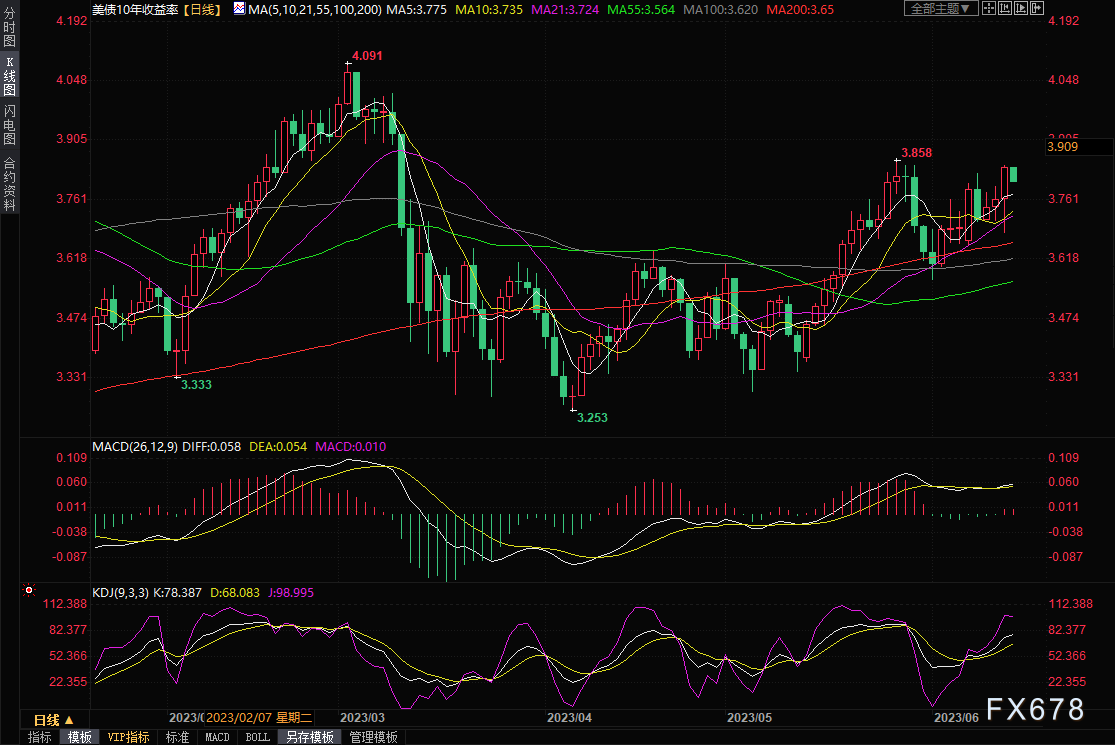Apply the BOLL indicator template
1115x745 pixels.
[x=257, y=737]
